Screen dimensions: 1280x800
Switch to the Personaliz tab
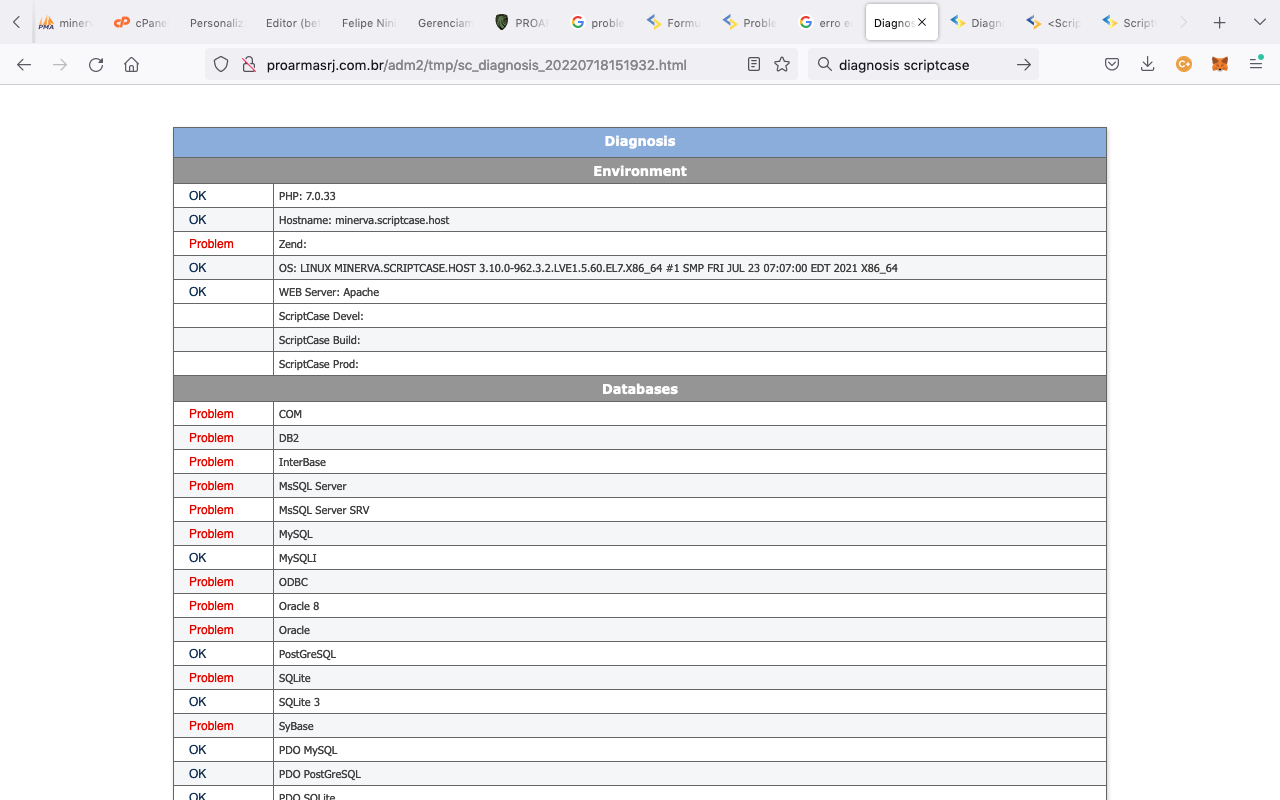point(216,22)
